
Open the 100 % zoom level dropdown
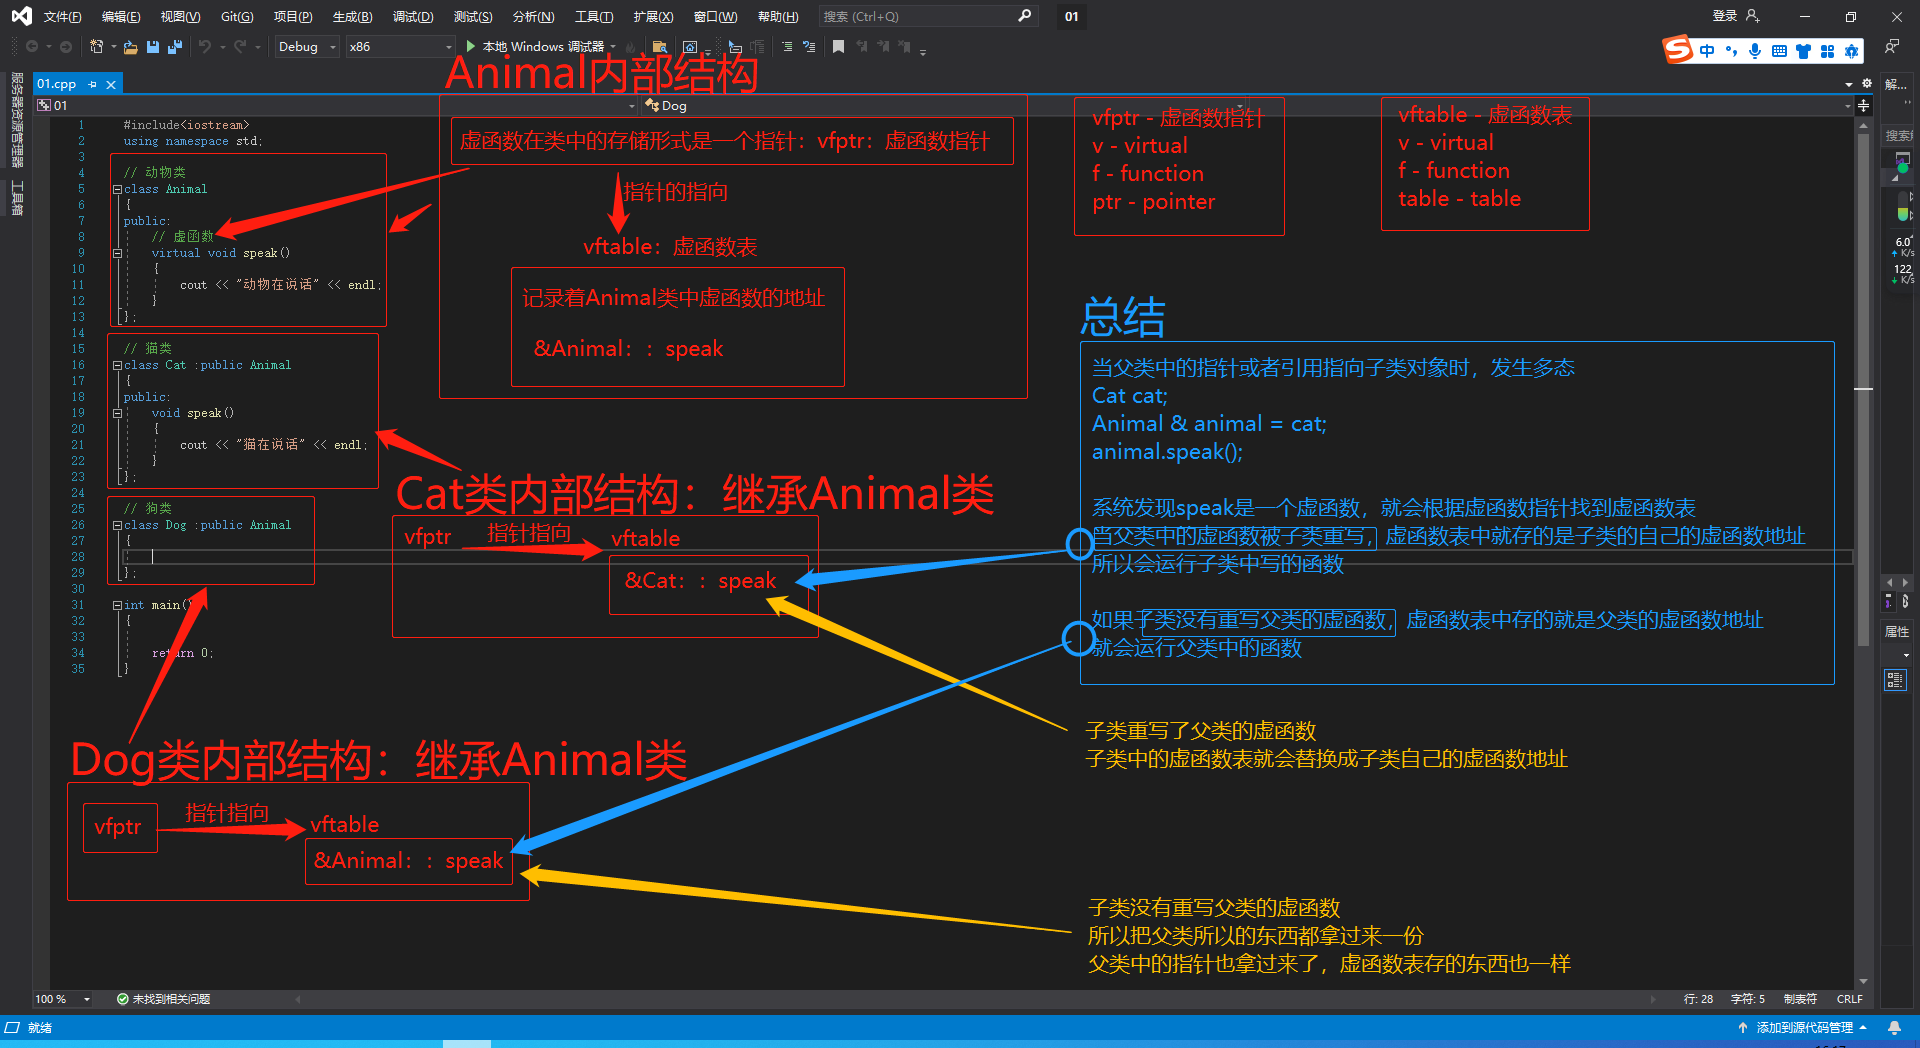[63, 999]
